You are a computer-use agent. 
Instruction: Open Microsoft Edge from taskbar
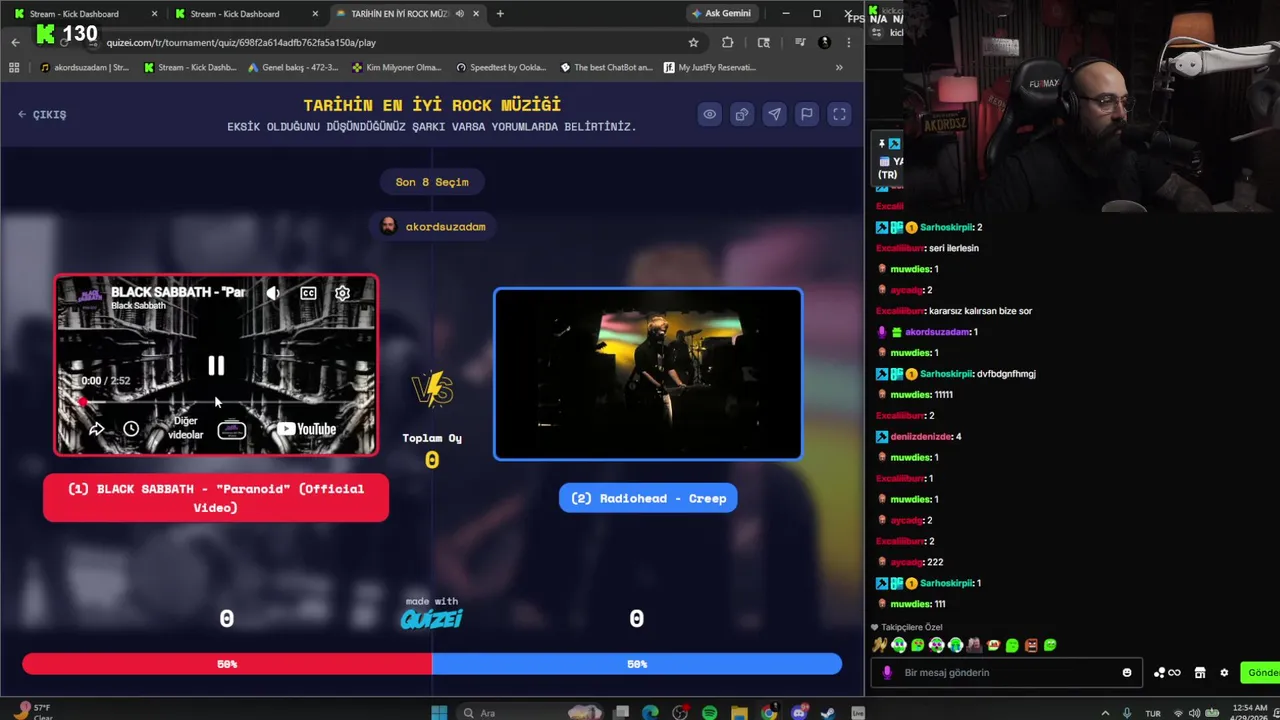click(x=650, y=712)
